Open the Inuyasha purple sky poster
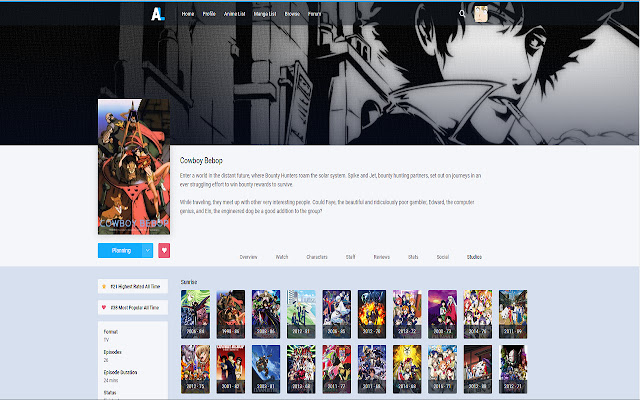 442,314
